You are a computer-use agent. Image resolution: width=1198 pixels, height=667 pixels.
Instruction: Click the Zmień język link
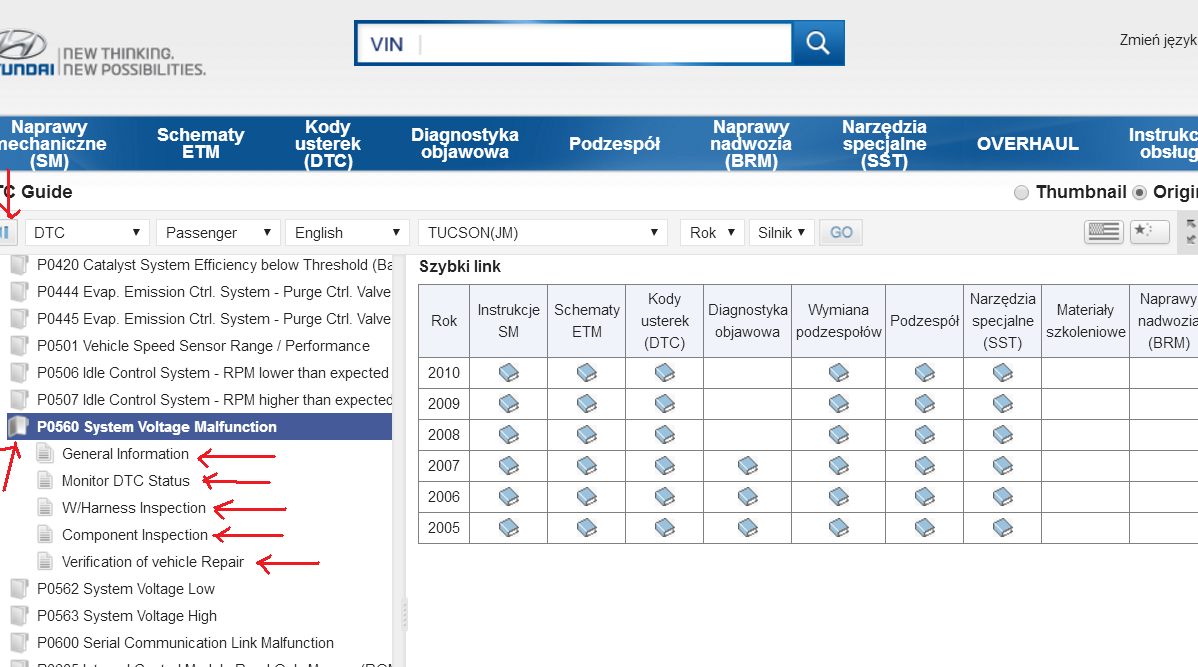click(1158, 40)
